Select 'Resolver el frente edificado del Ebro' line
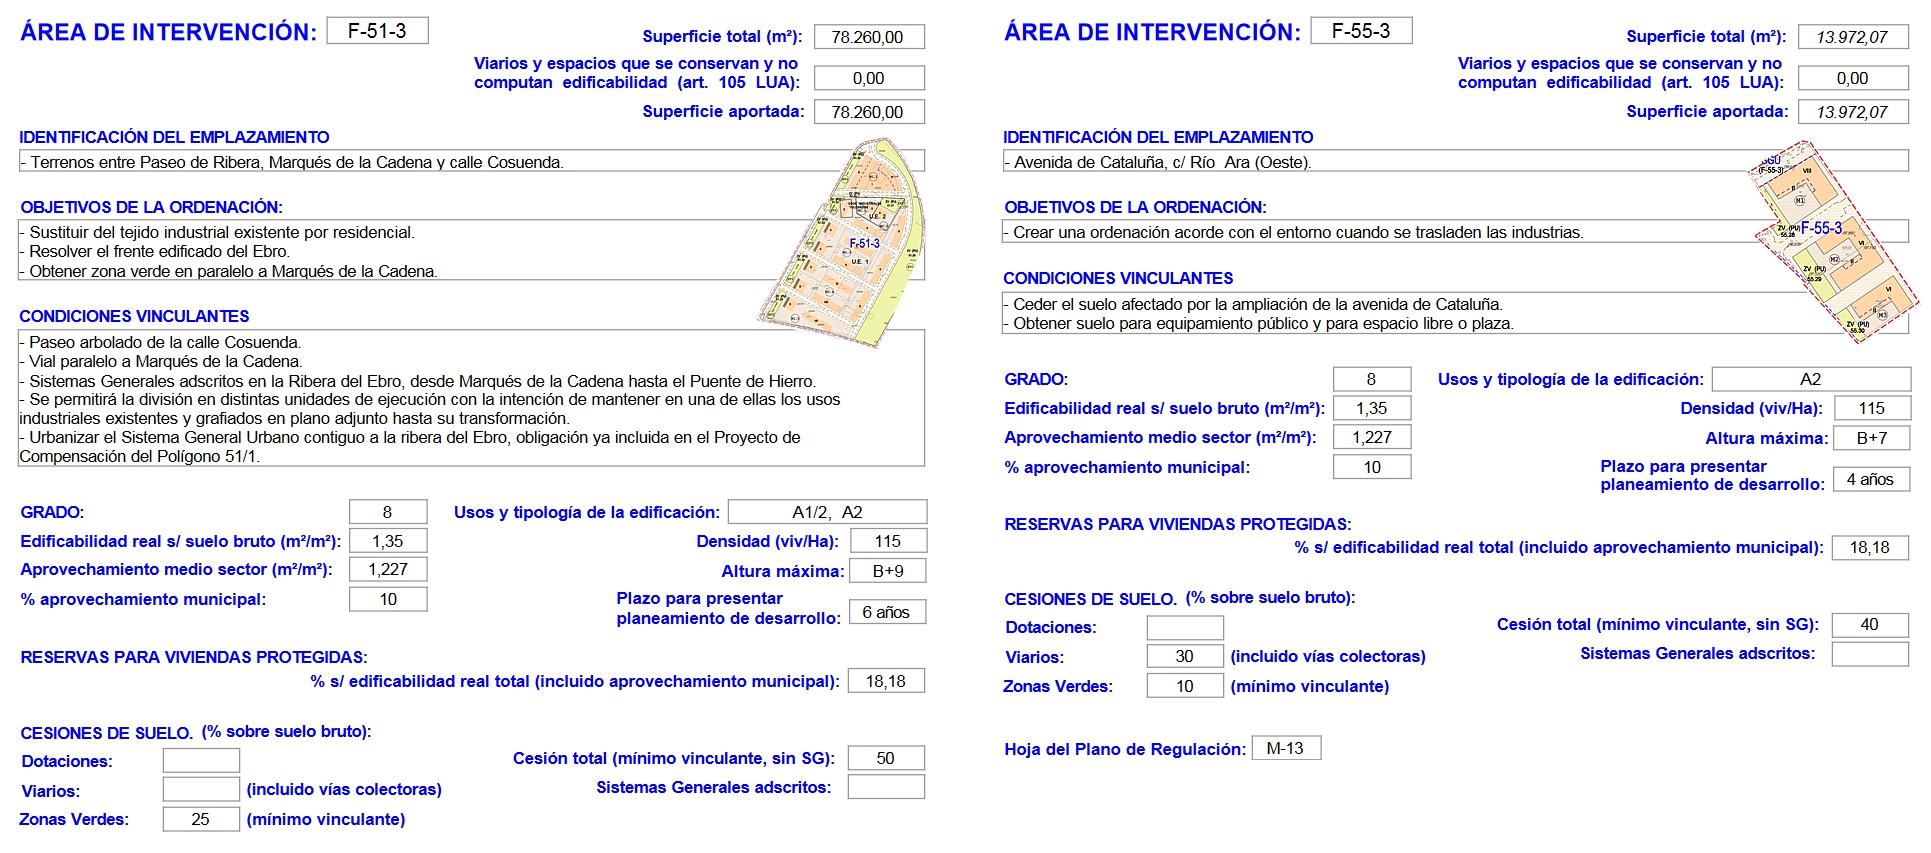Screen dimensions: 1931x853 click(156, 251)
